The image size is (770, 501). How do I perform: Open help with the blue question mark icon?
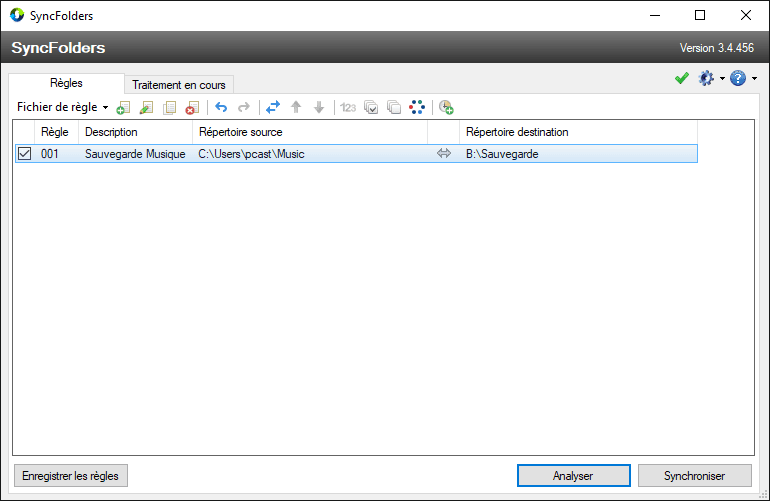[738, 78]
